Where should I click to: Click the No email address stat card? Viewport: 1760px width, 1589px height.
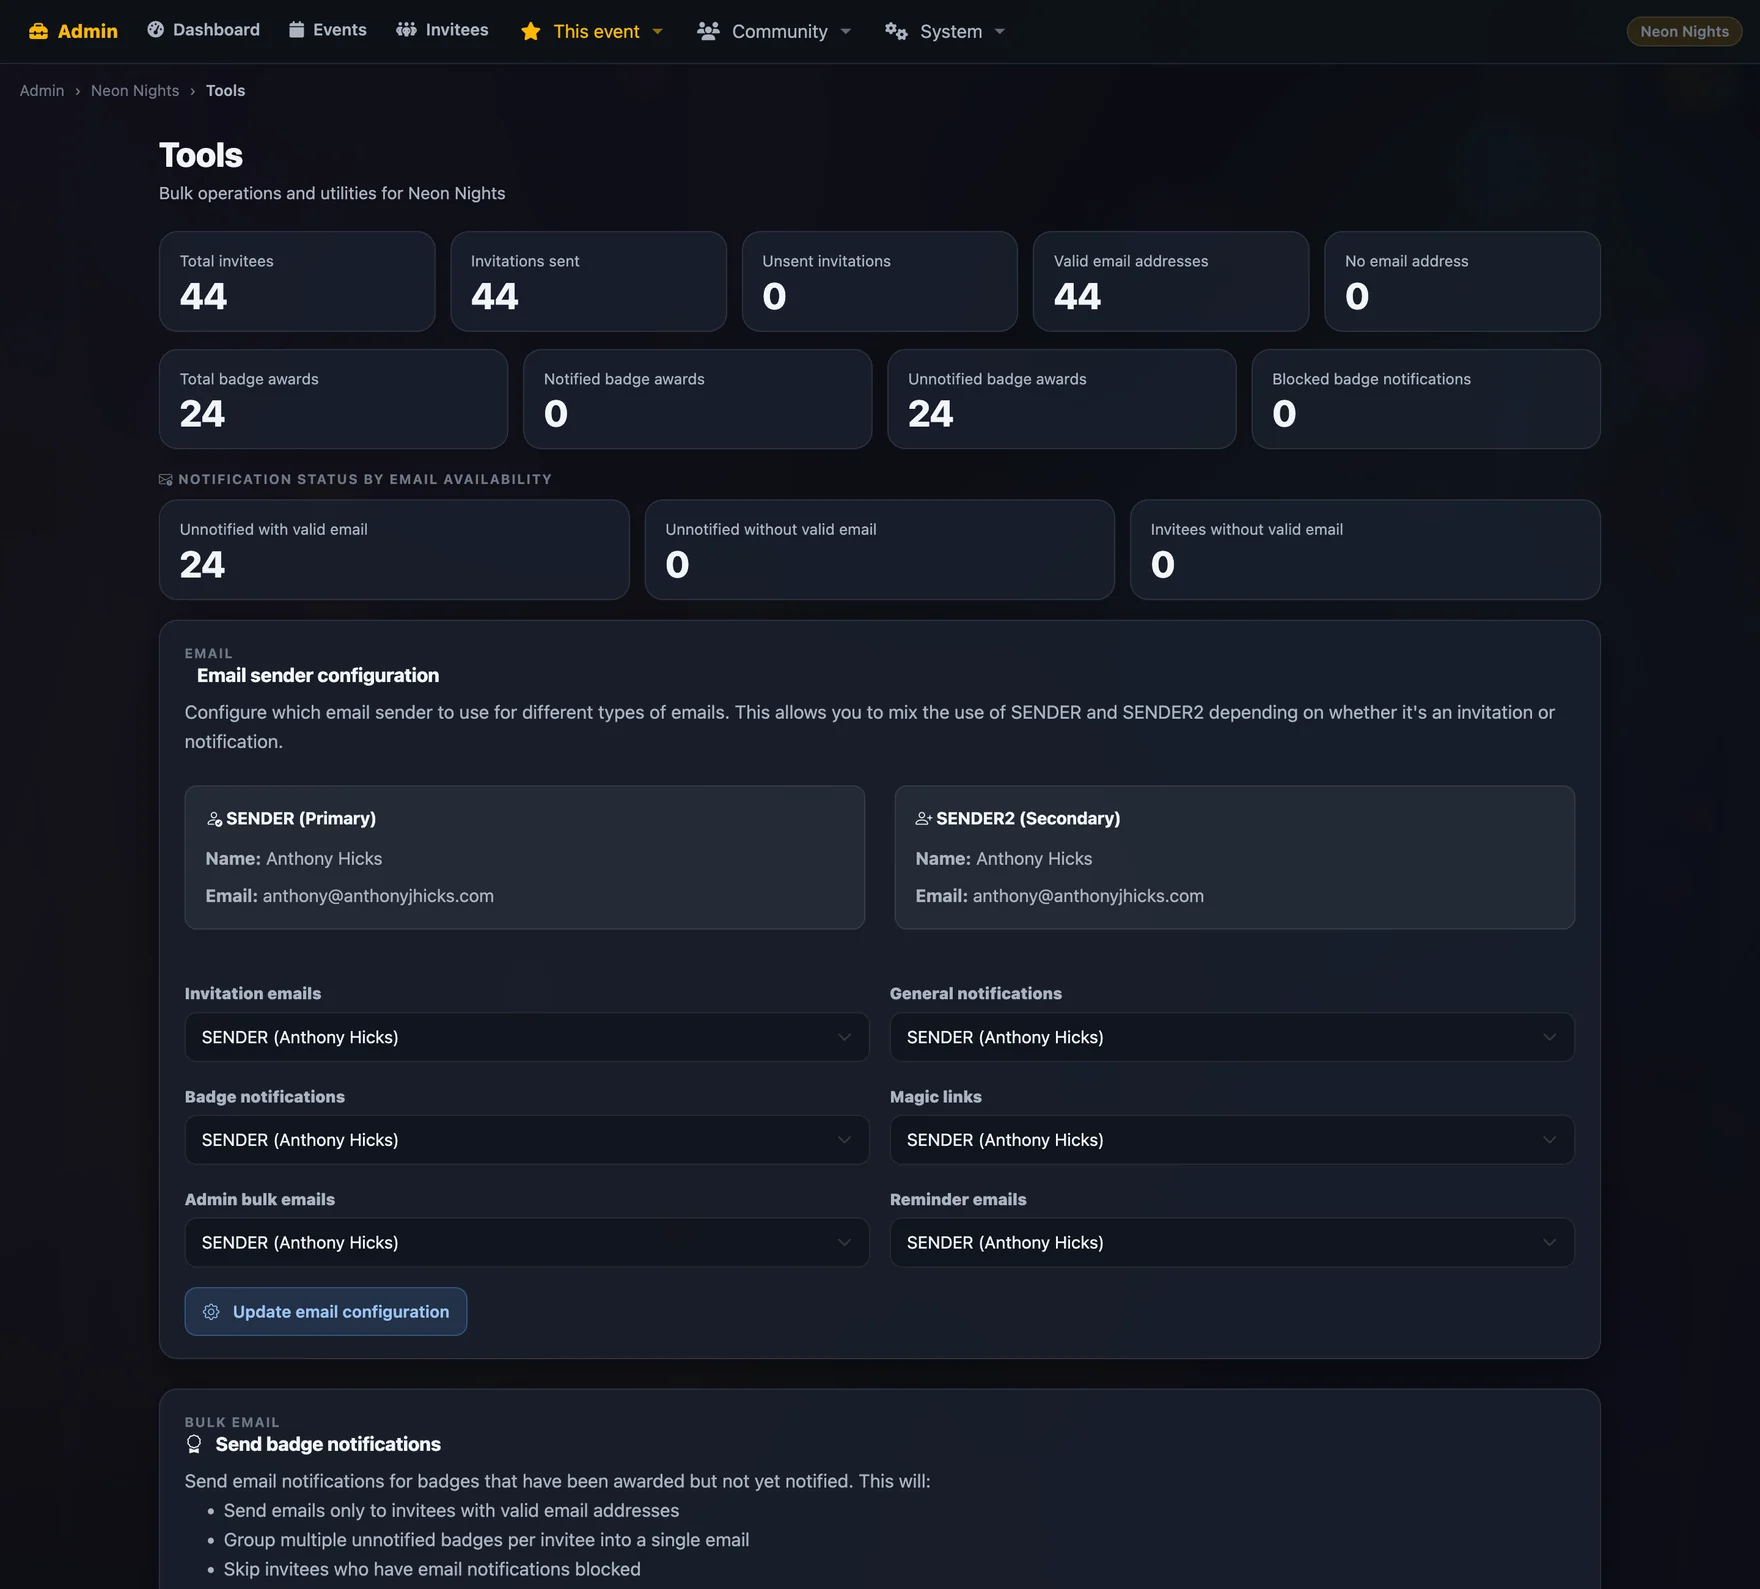pyautogui.click(x=1462, y=281)
